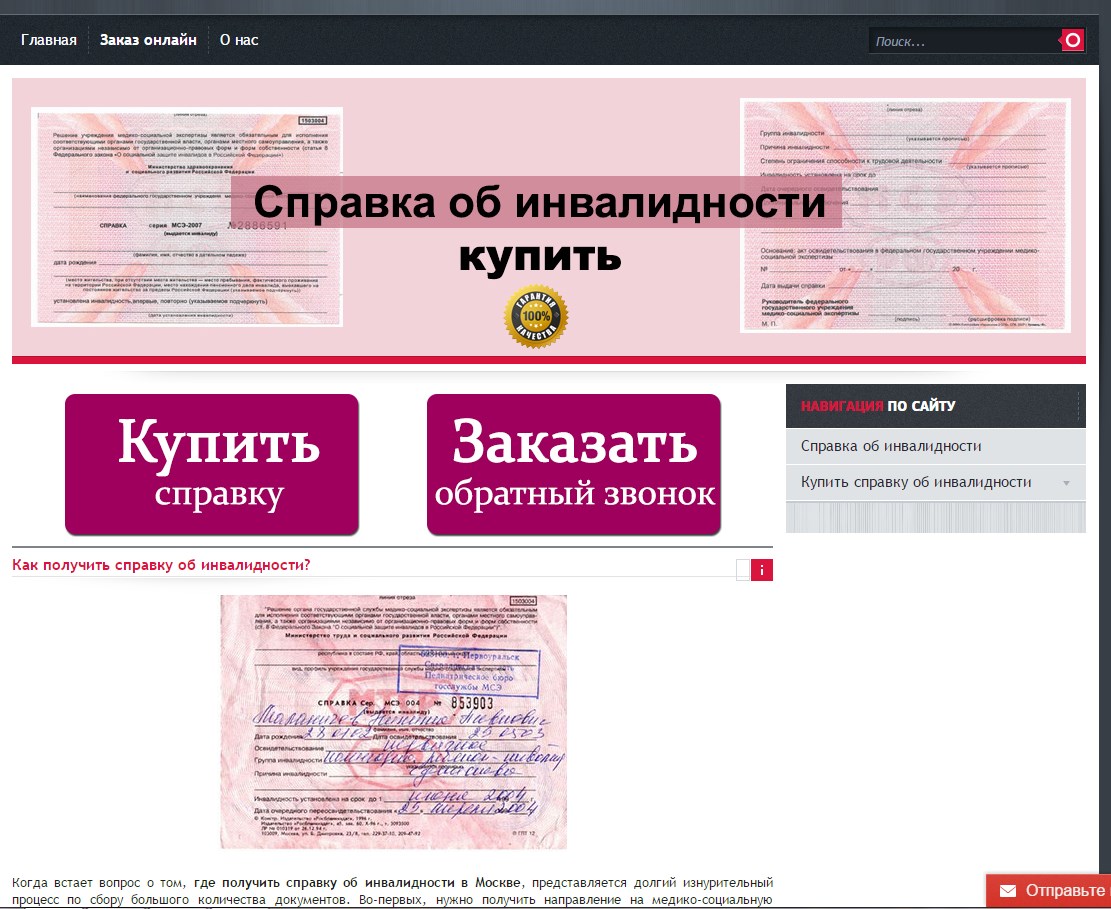Expand the Купить справку об инвалидности arrow

1066,483
